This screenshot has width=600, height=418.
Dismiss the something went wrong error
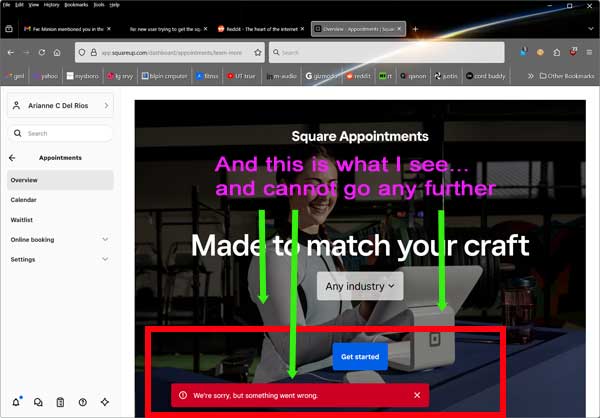click(417, 395)
